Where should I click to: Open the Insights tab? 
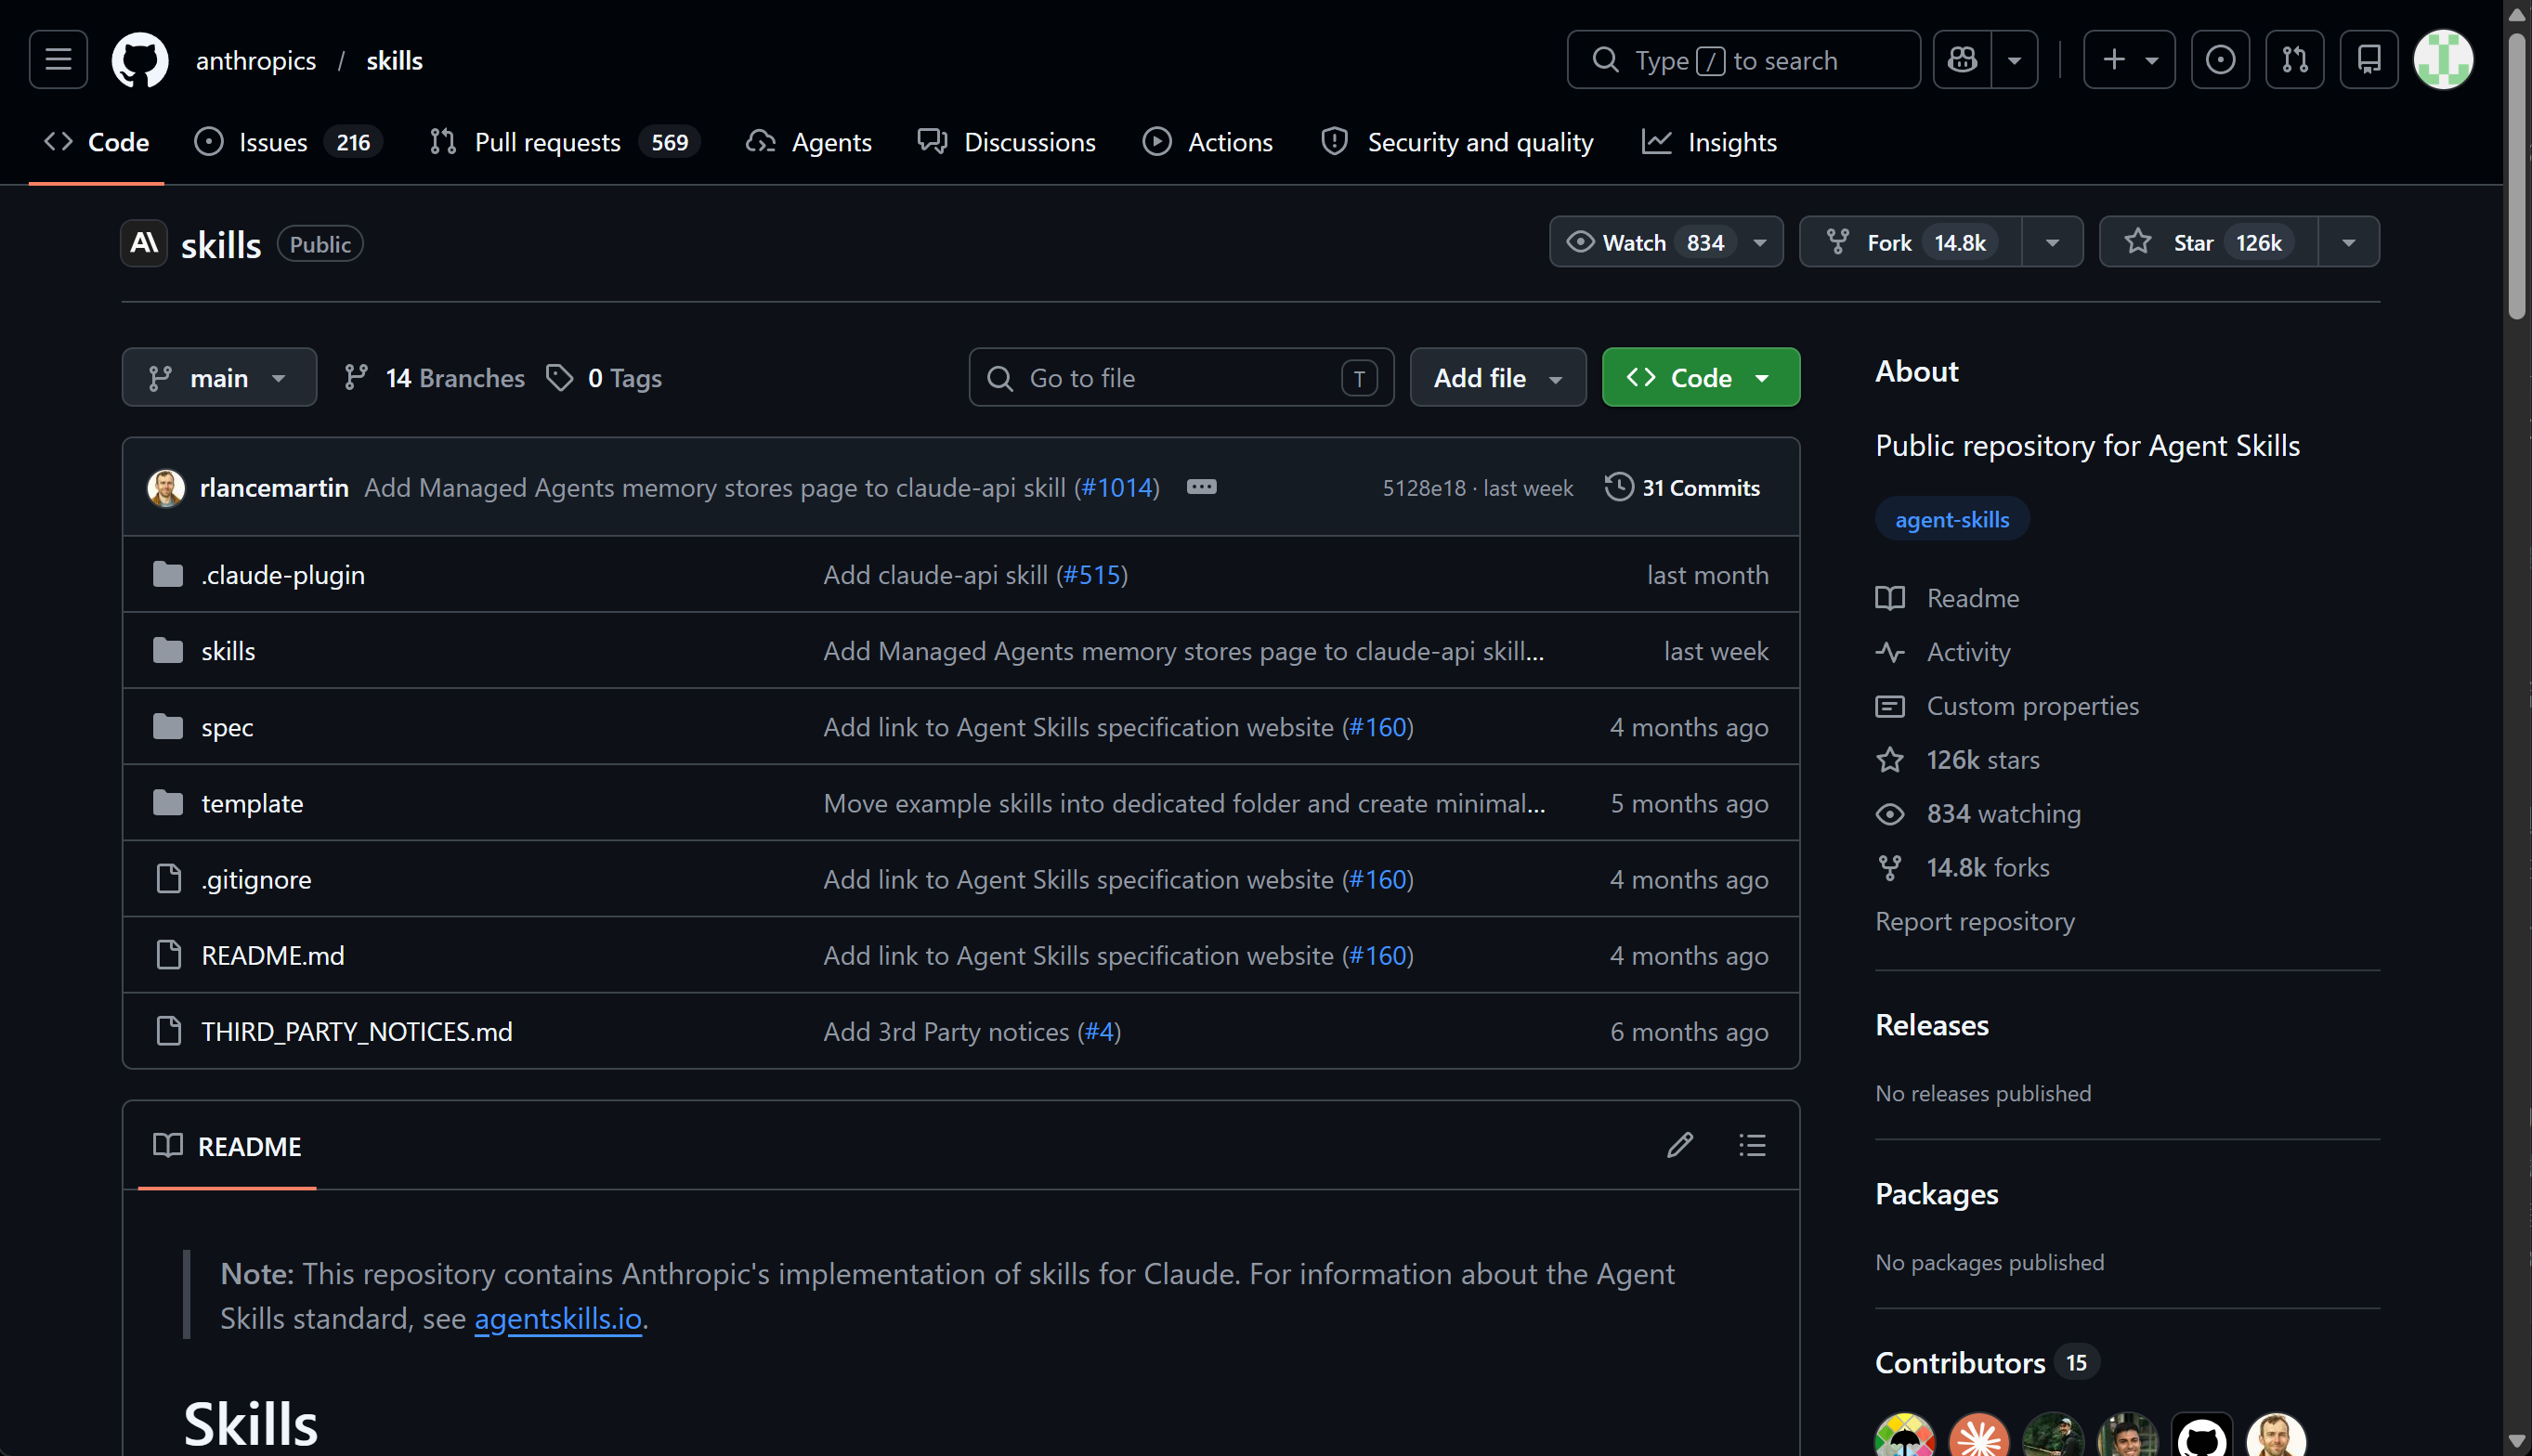1710,142
